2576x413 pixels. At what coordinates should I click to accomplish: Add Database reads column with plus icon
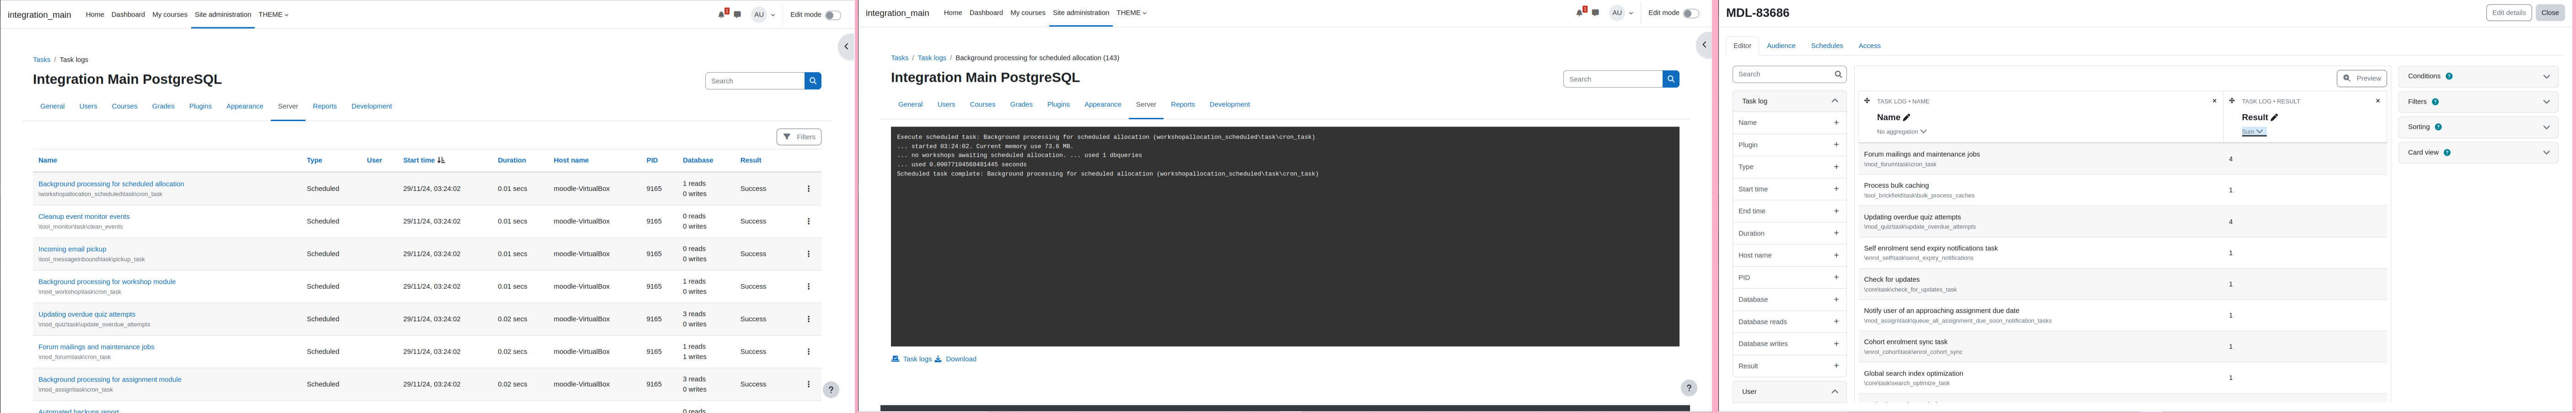[1836, 321]
